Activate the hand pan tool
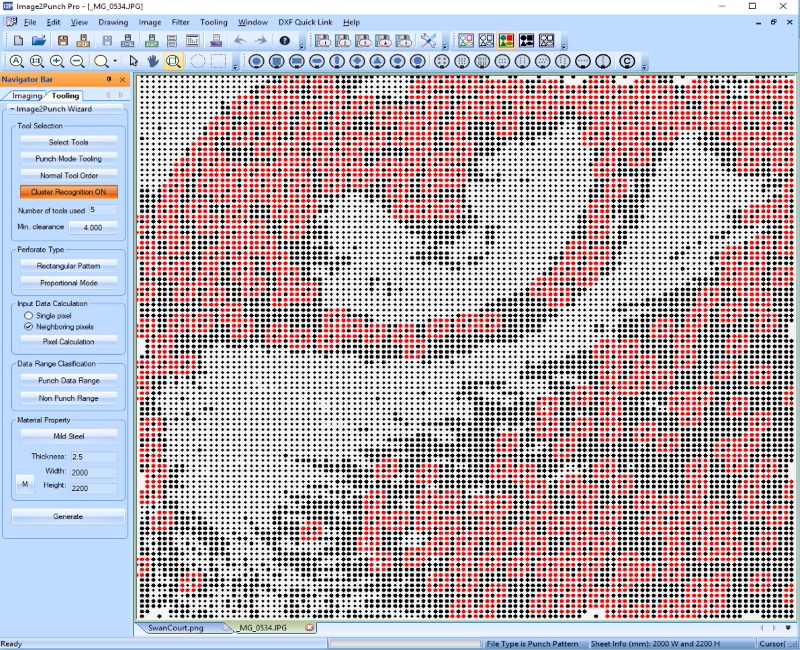The image size is (800, 650). point(153,61)
